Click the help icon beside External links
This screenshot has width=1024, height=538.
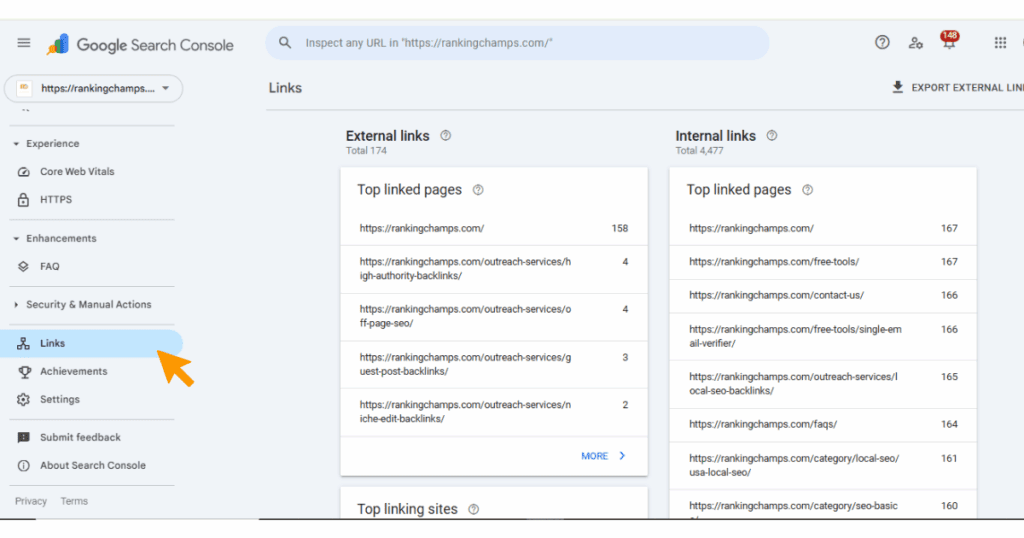[446, 136]
